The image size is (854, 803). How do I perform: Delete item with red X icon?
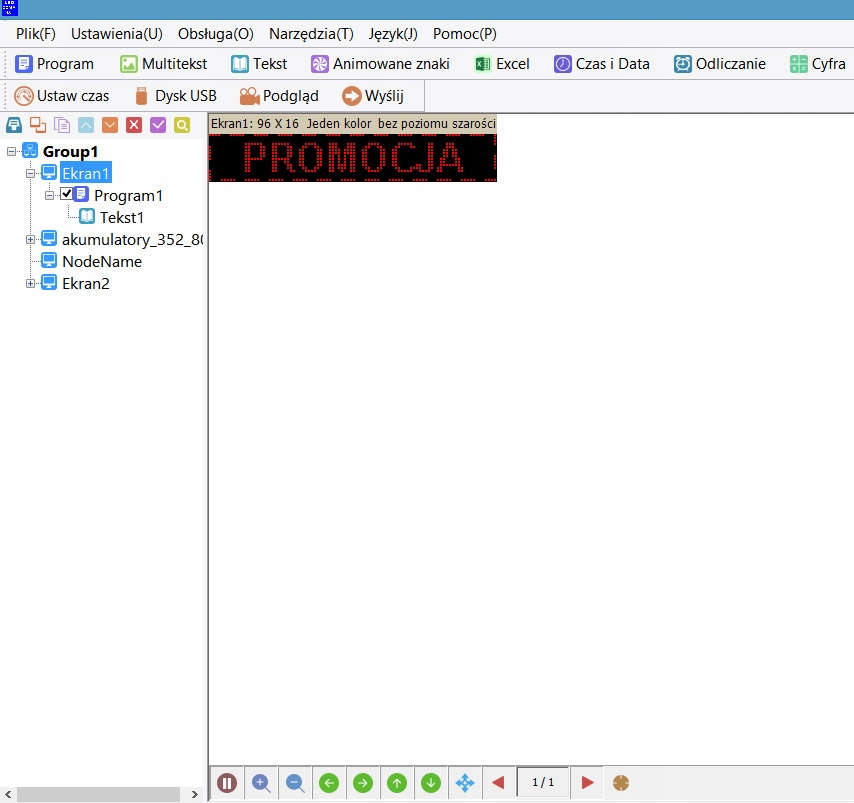pyautogui.click(x=134, y=125)
